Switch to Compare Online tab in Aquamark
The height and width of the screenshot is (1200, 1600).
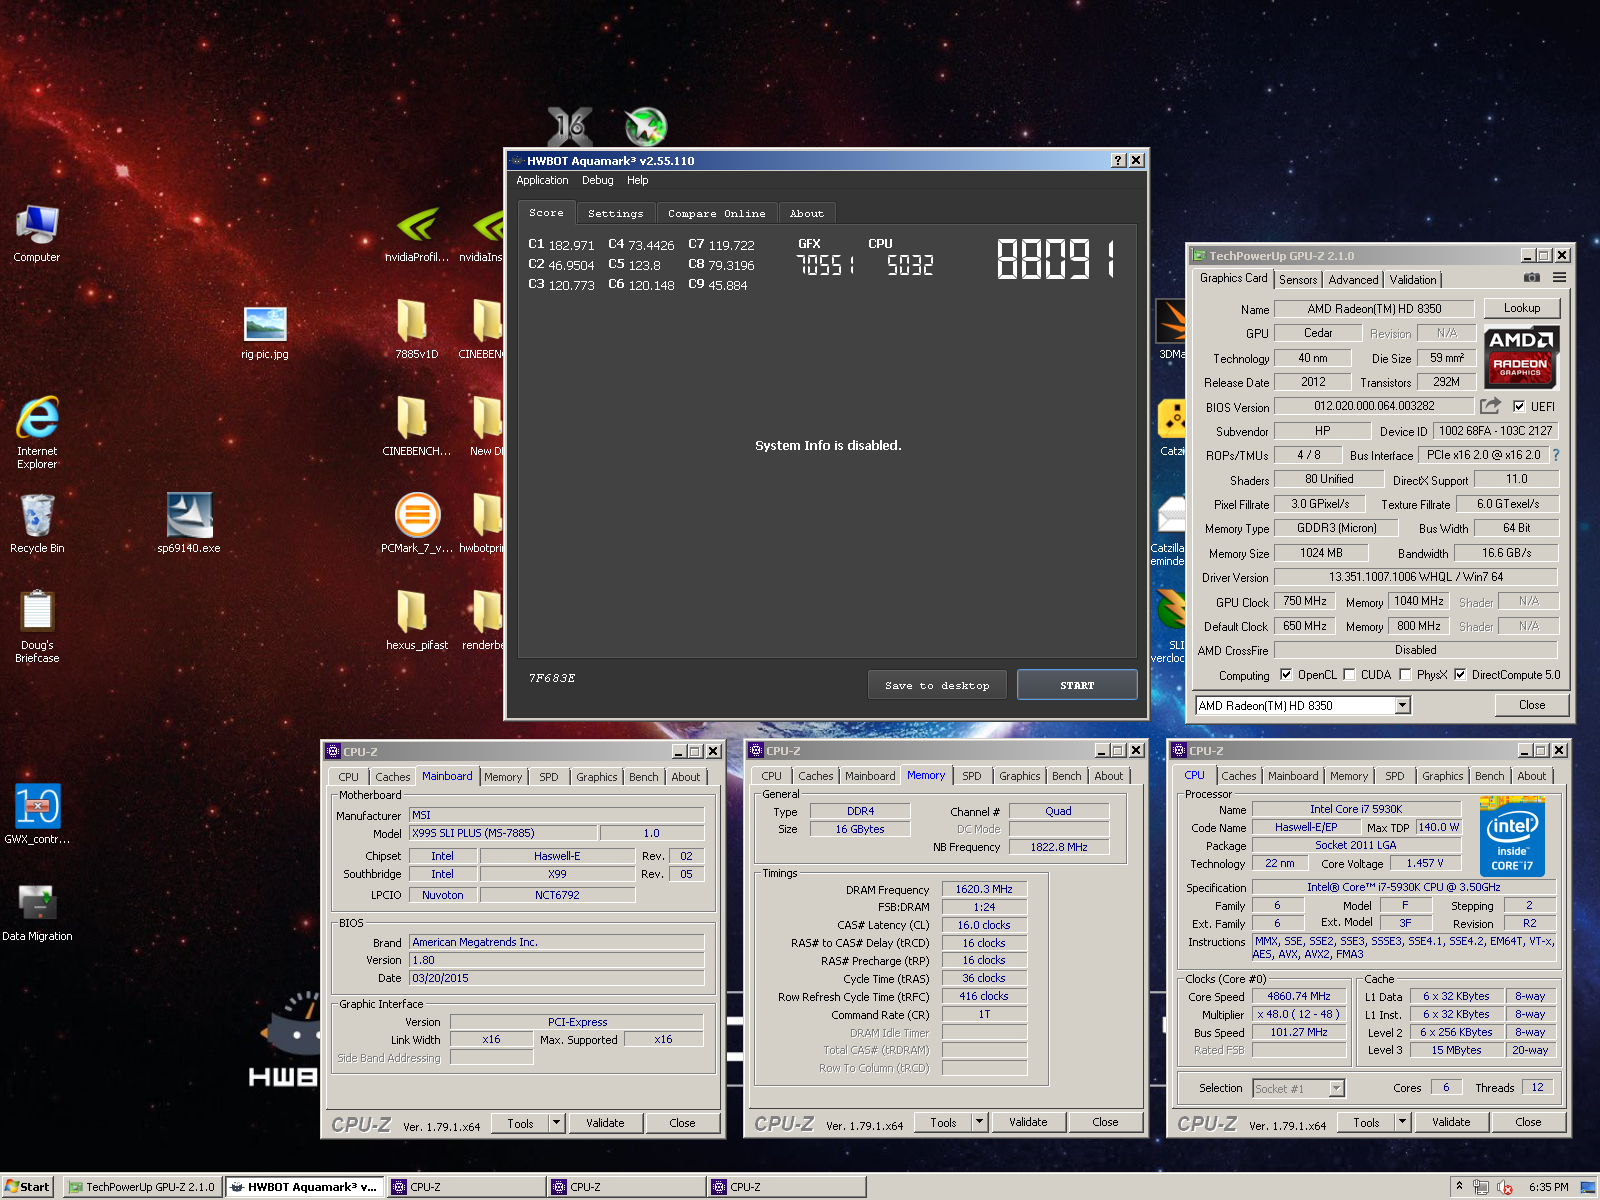(x=716, y=213)
